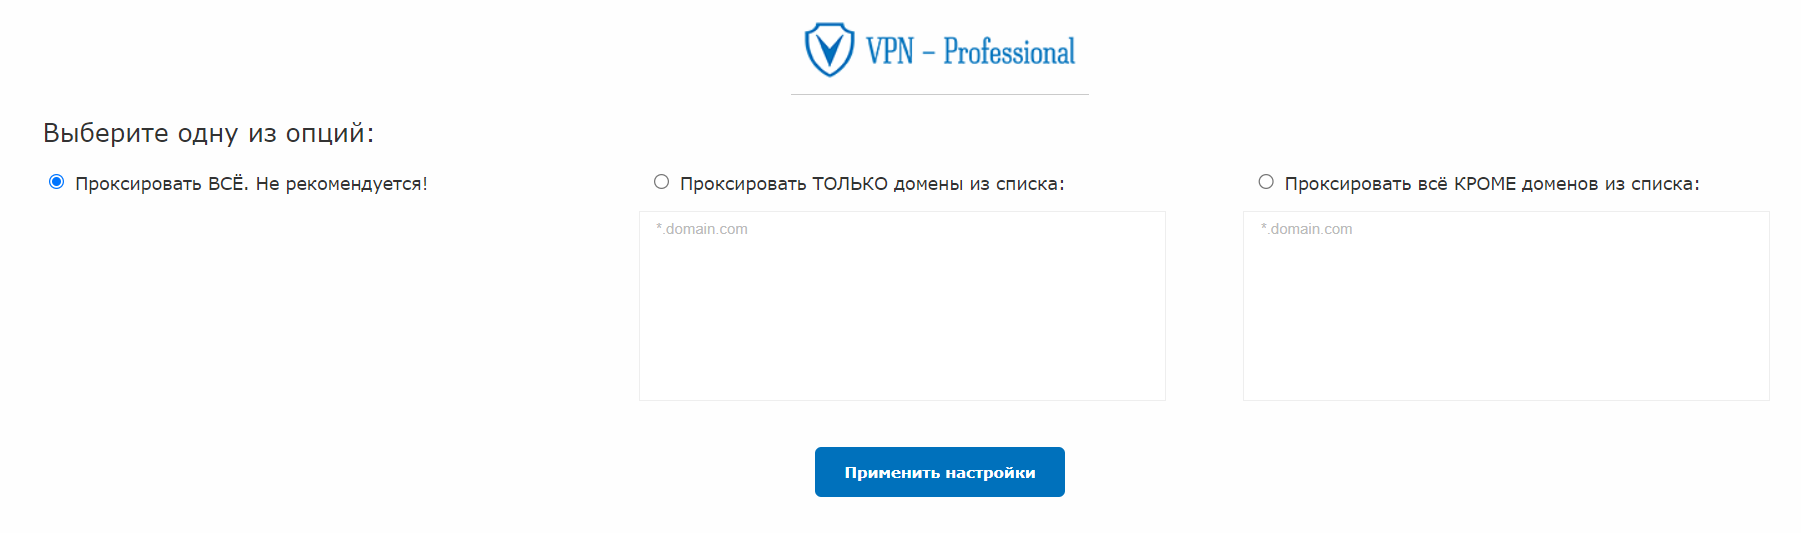Click the '*.domain.com' placeholder in the КРОМЕ textarea
This screenshot has height=533, width=1801.
click(x=1306, y=229)
